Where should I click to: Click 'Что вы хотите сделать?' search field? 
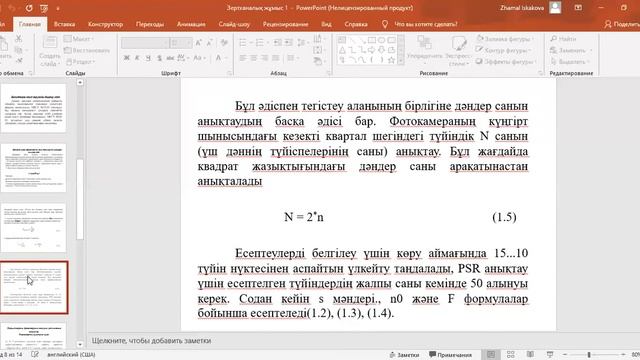(425, 24)
